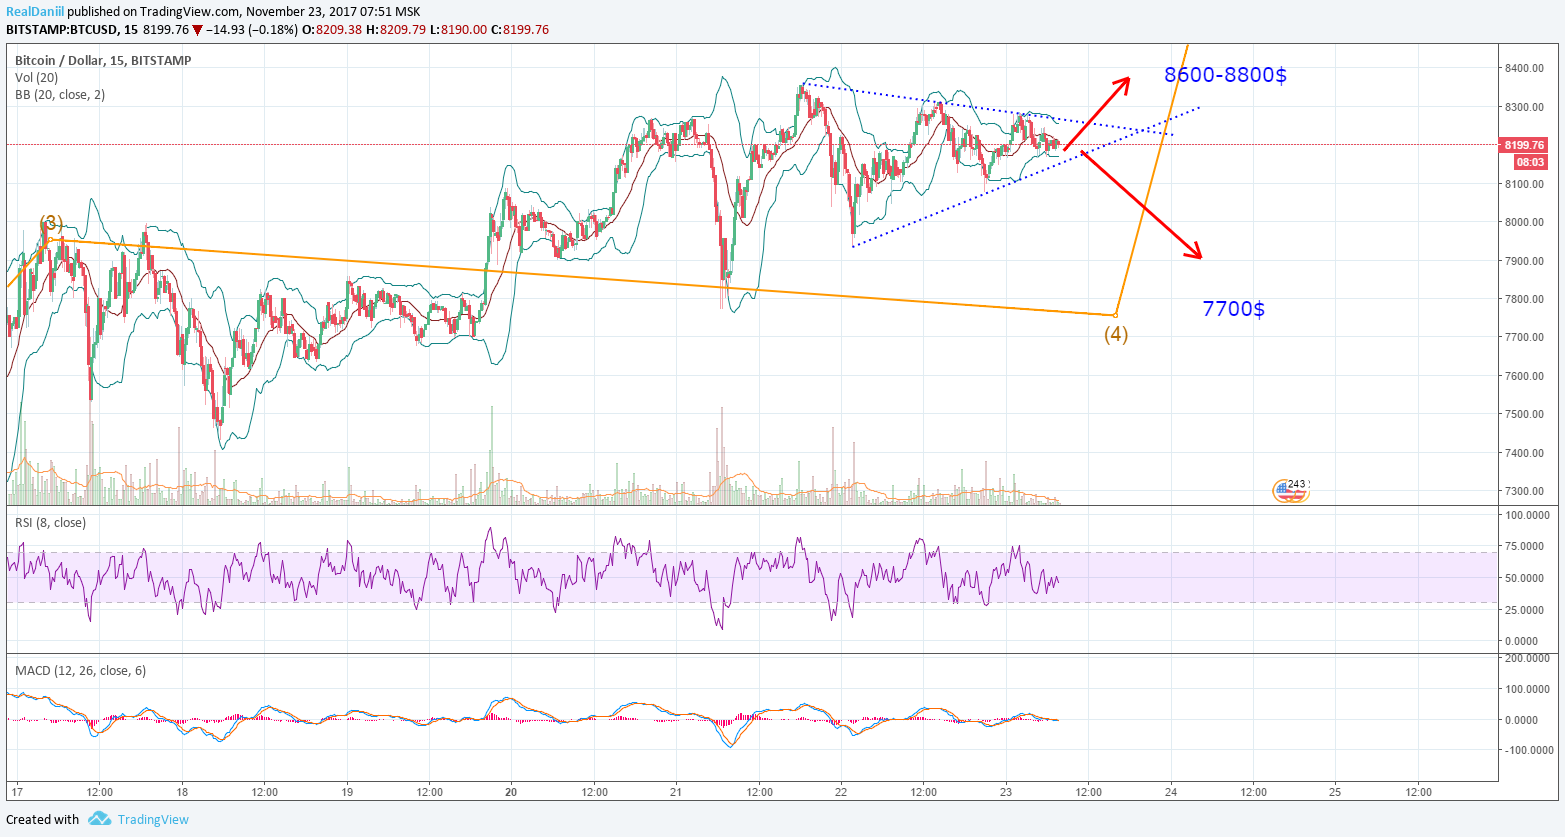
Task: Click the small orange circle at wave (4) endpoint
Action: 1116,316
